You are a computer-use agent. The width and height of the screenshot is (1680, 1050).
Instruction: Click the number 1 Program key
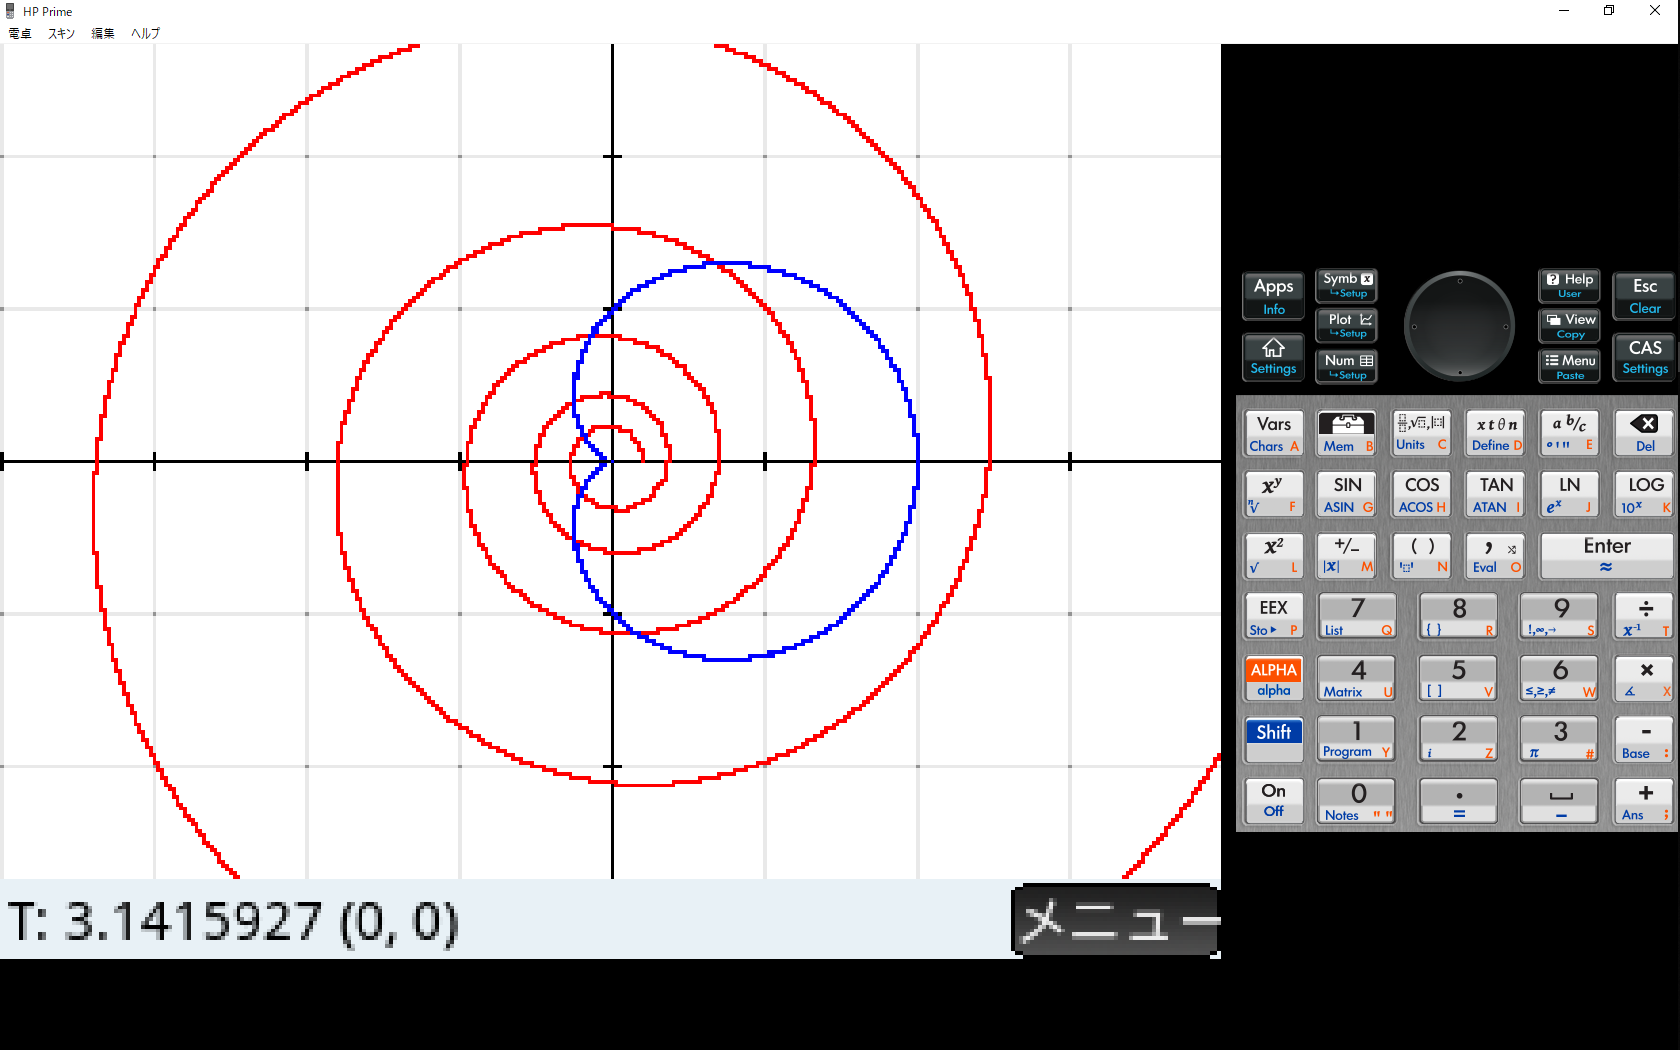click(1357, 740)
